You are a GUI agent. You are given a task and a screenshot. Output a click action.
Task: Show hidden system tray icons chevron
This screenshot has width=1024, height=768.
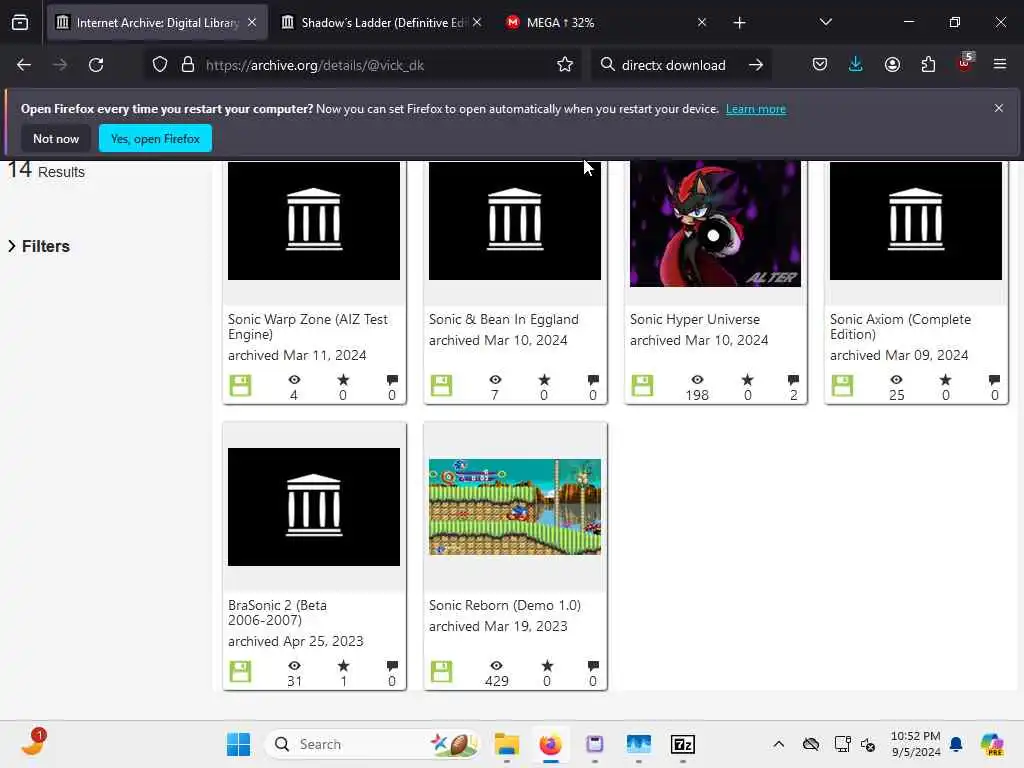pyautogui.click(x=778, y=744)
